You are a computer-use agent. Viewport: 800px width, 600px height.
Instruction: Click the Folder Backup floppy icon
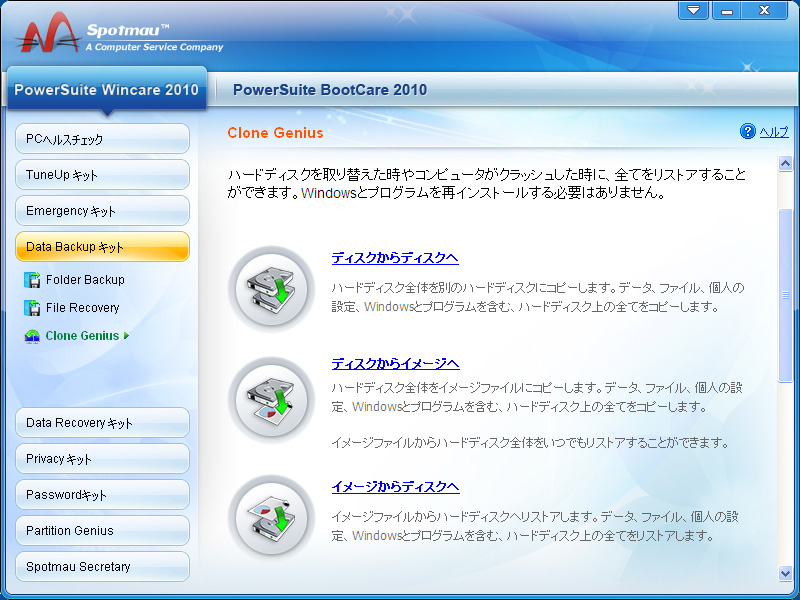coord(32,280)
